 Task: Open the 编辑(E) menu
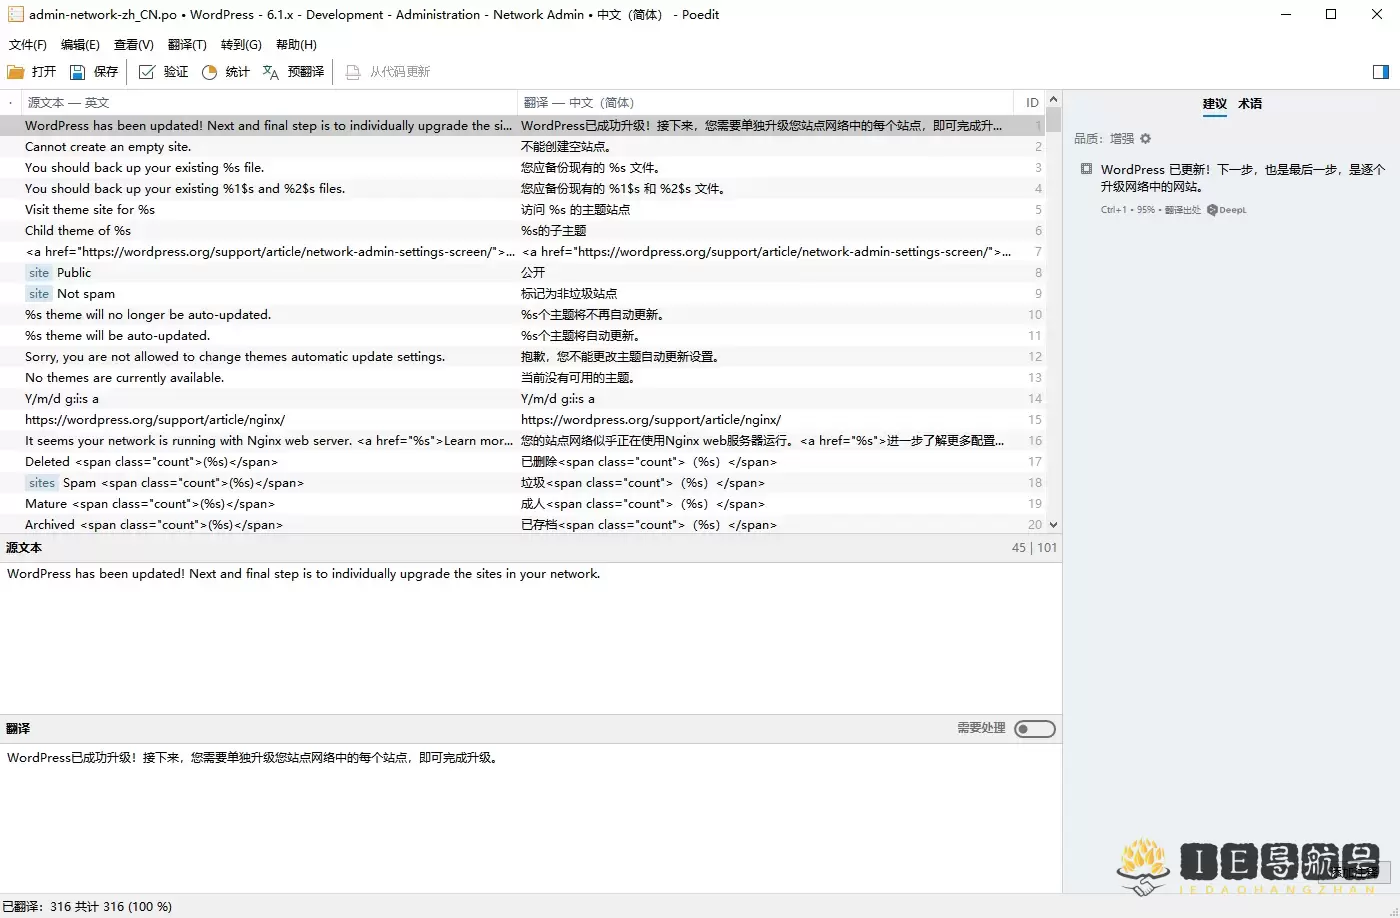point(80,45)
